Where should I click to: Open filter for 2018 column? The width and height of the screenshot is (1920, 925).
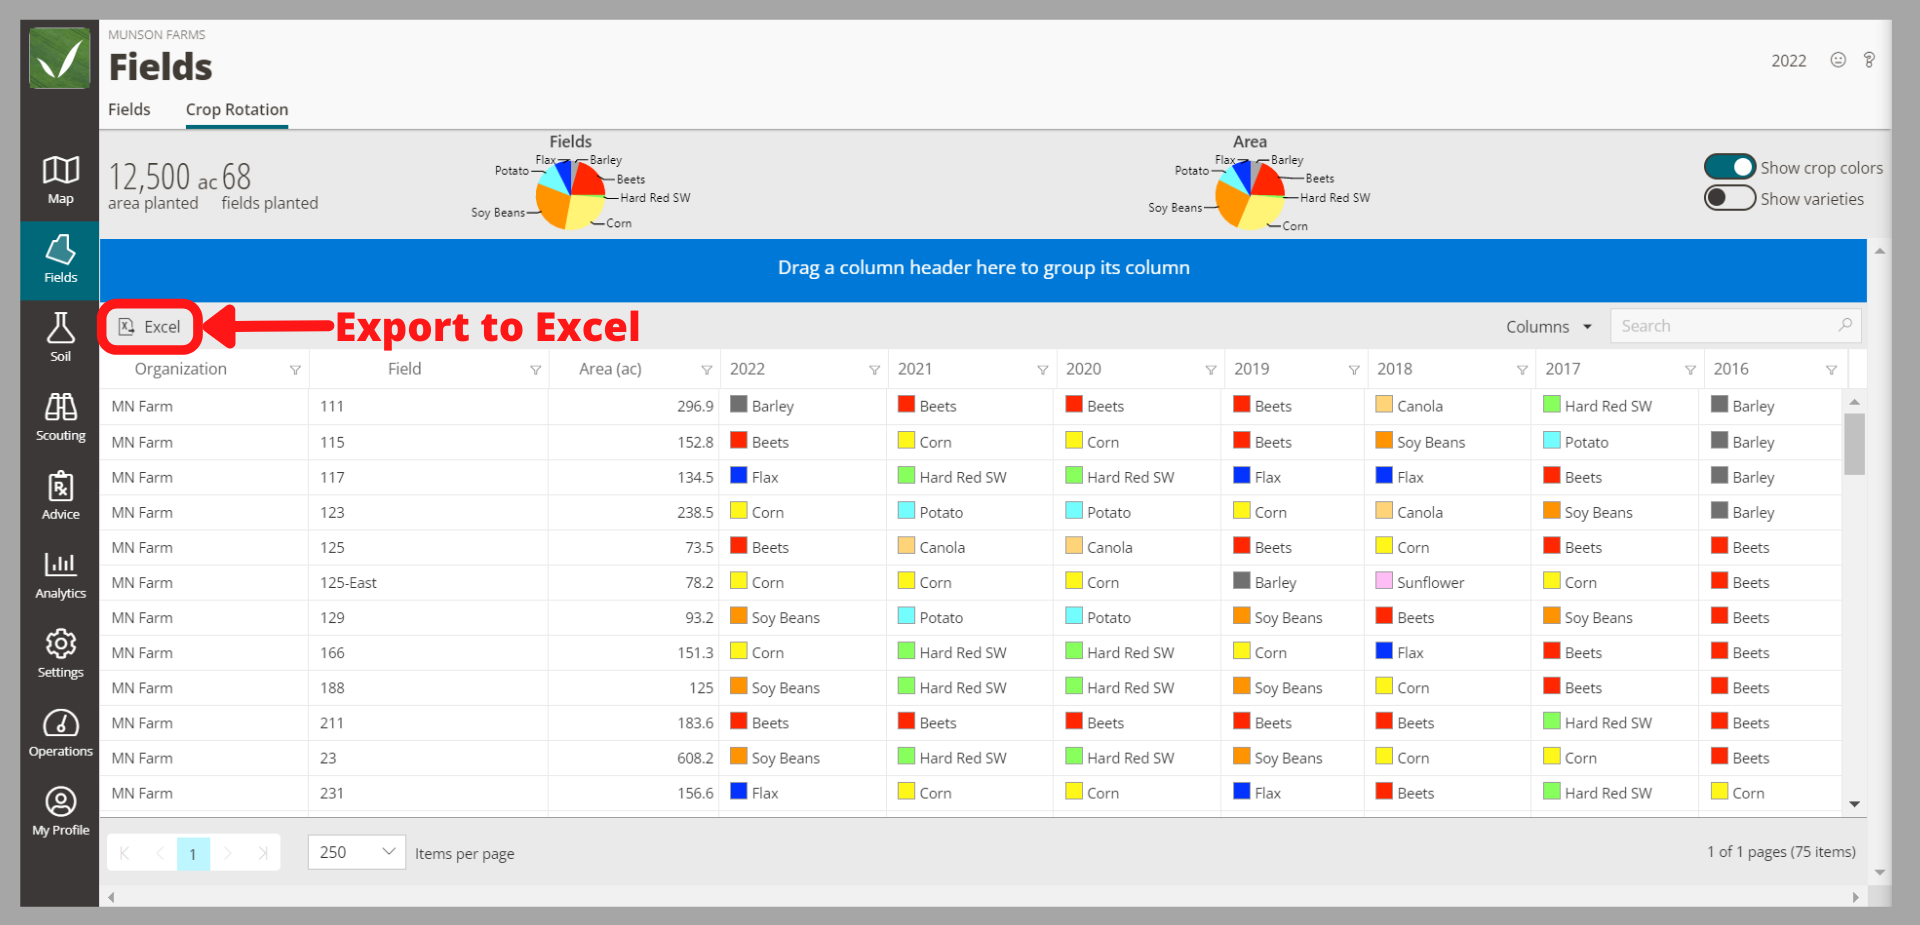(x=1521, y=370)
